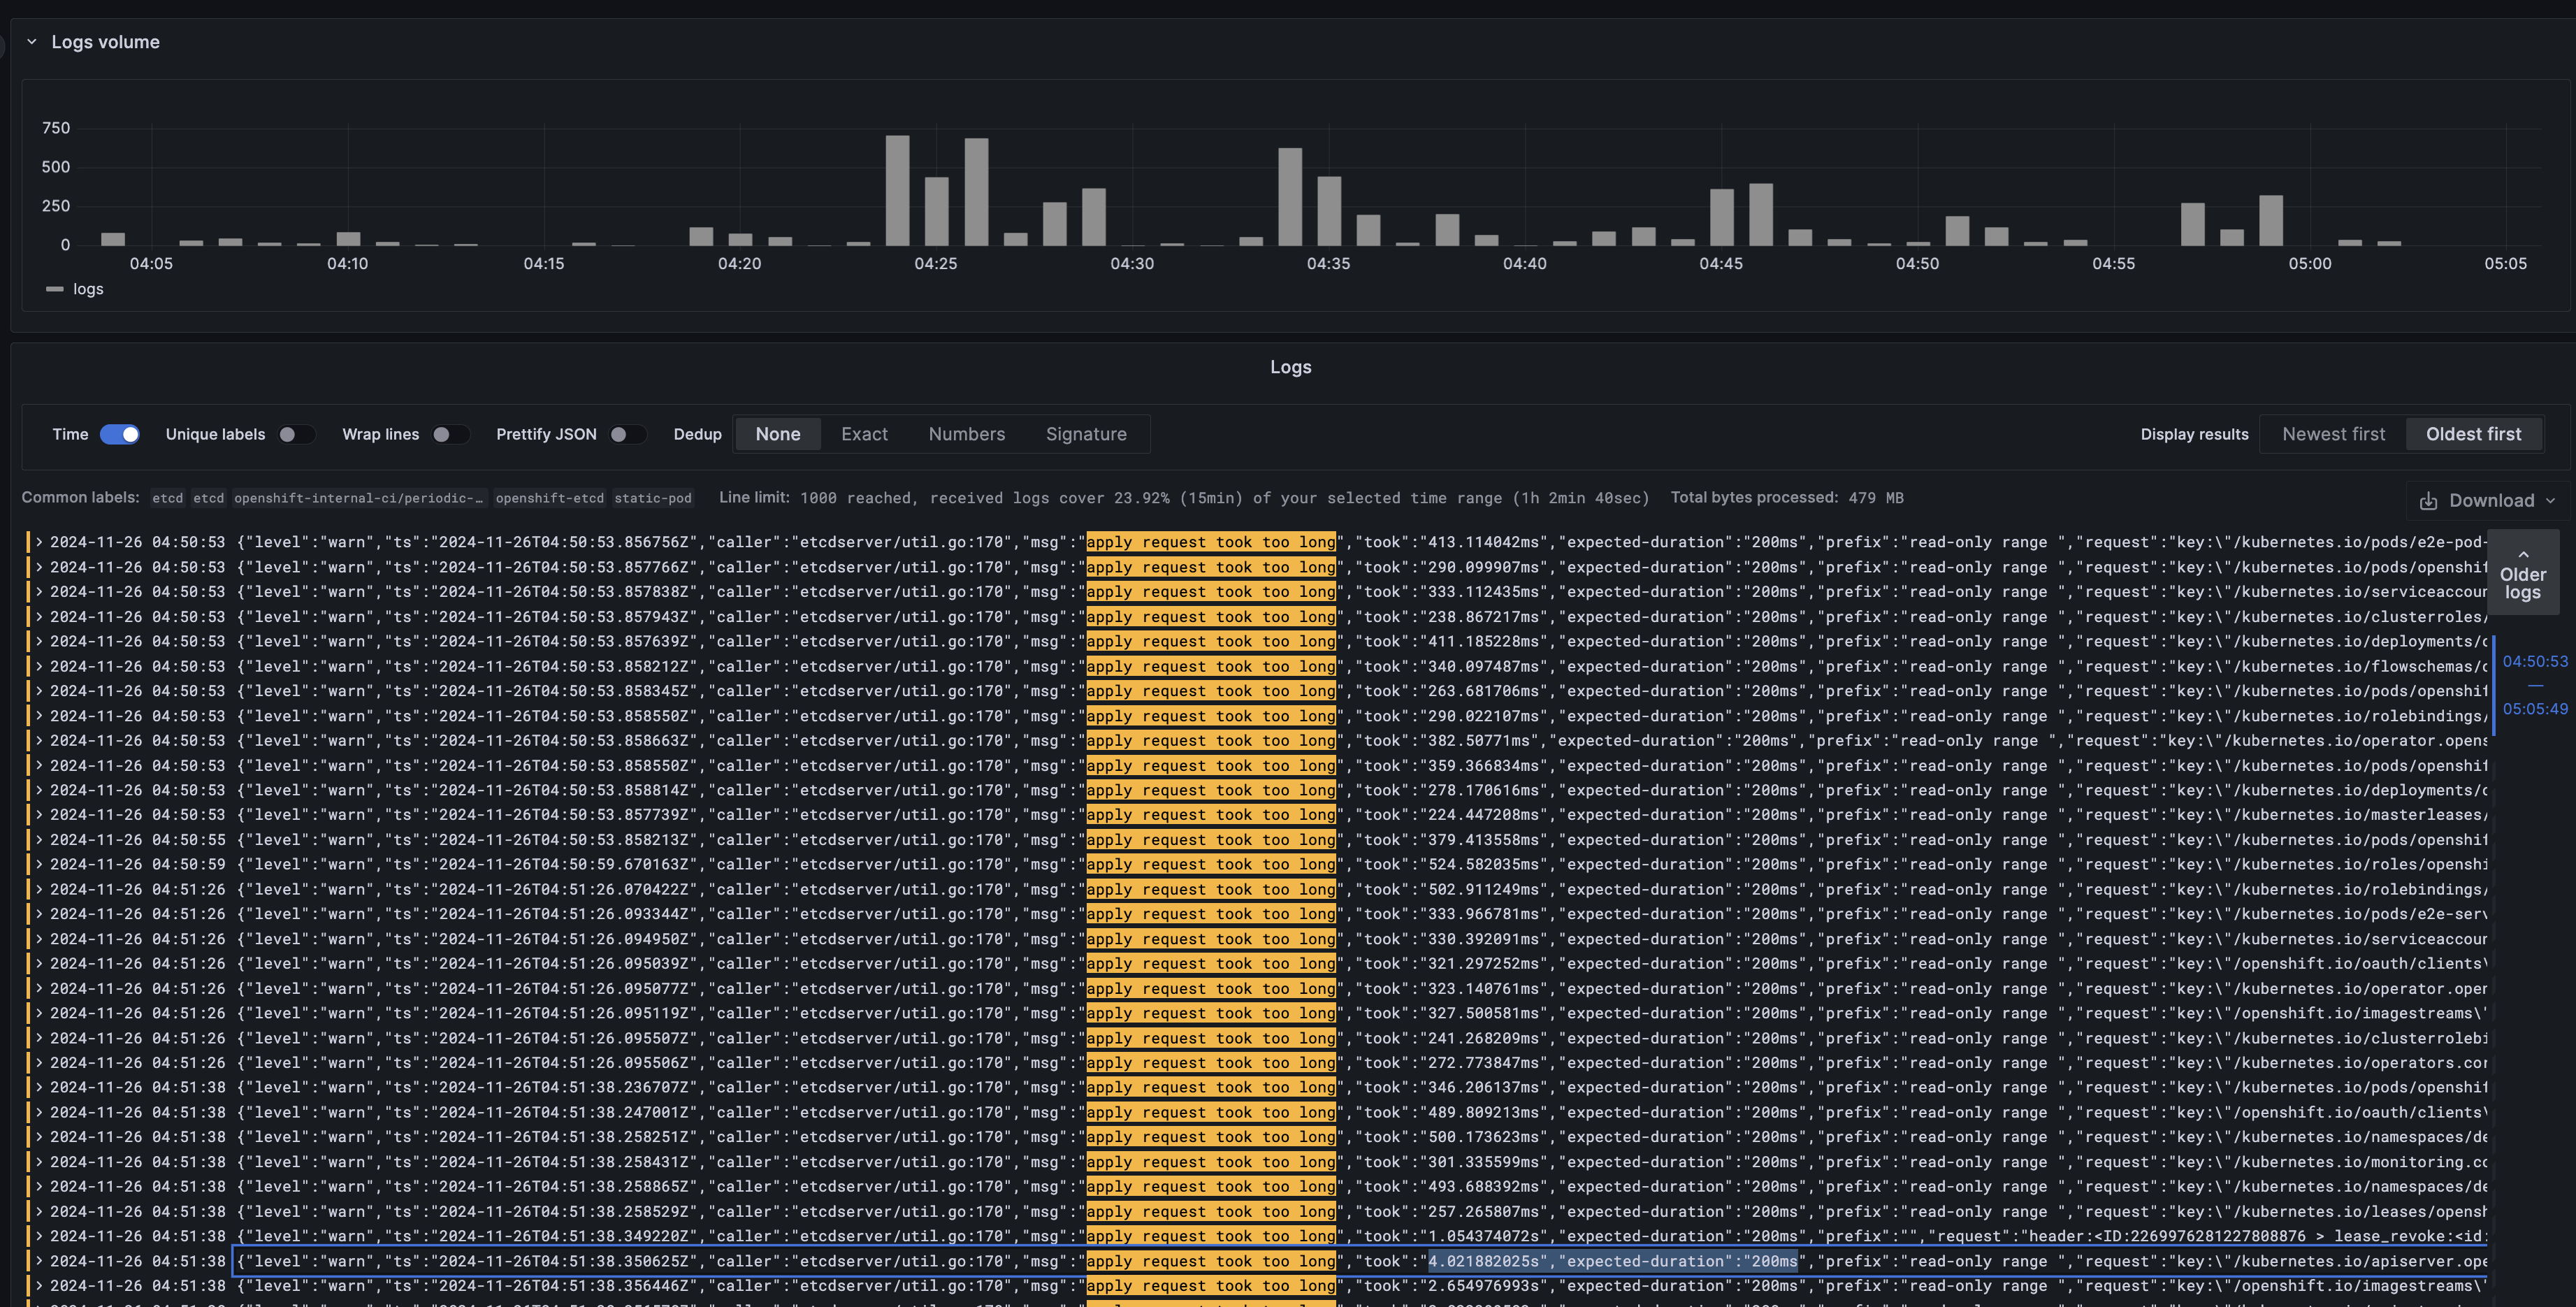
Task: Toggle the Time switch off
Action: point(120,434)
